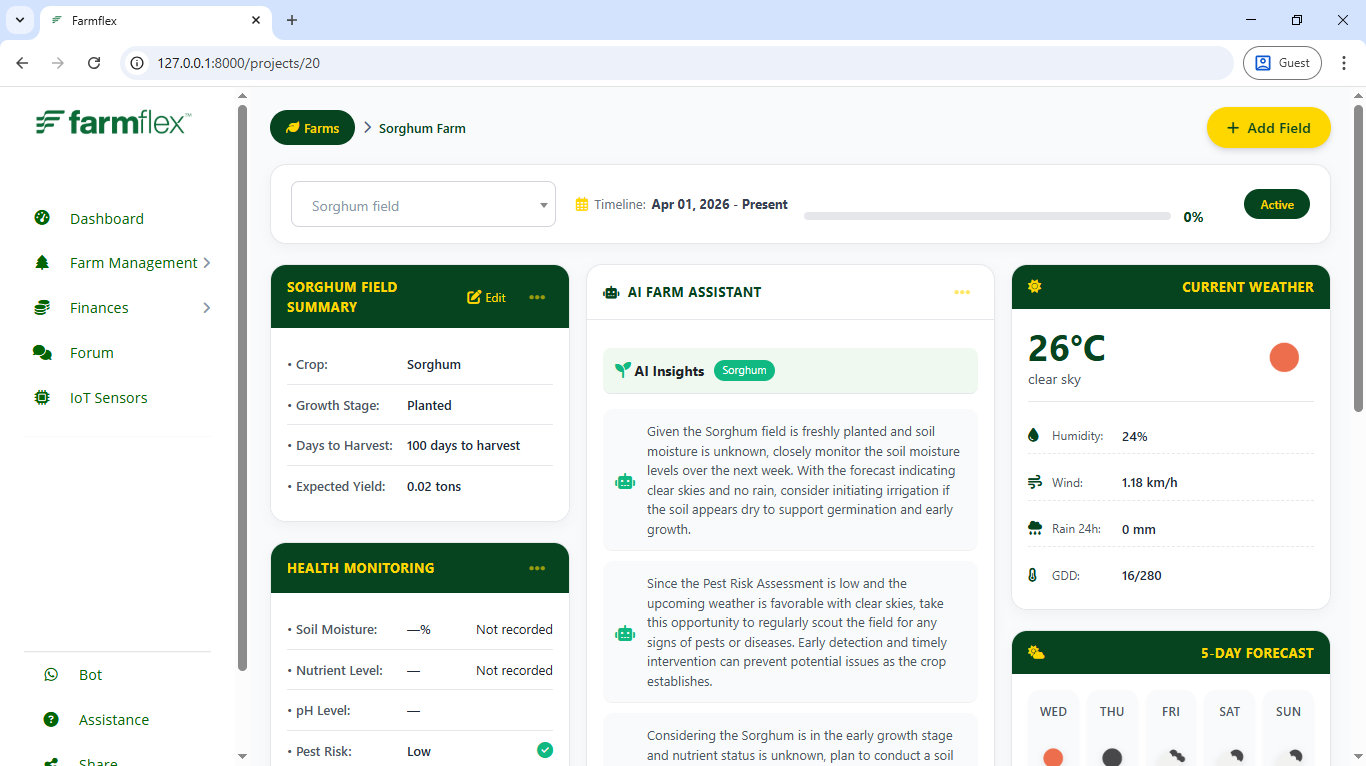The width and height of the screenshot is (1366, 766).
Task: Open Sorghum Field Summary three-dot menu
Action: pyautogui.click(x=537, y=297)
